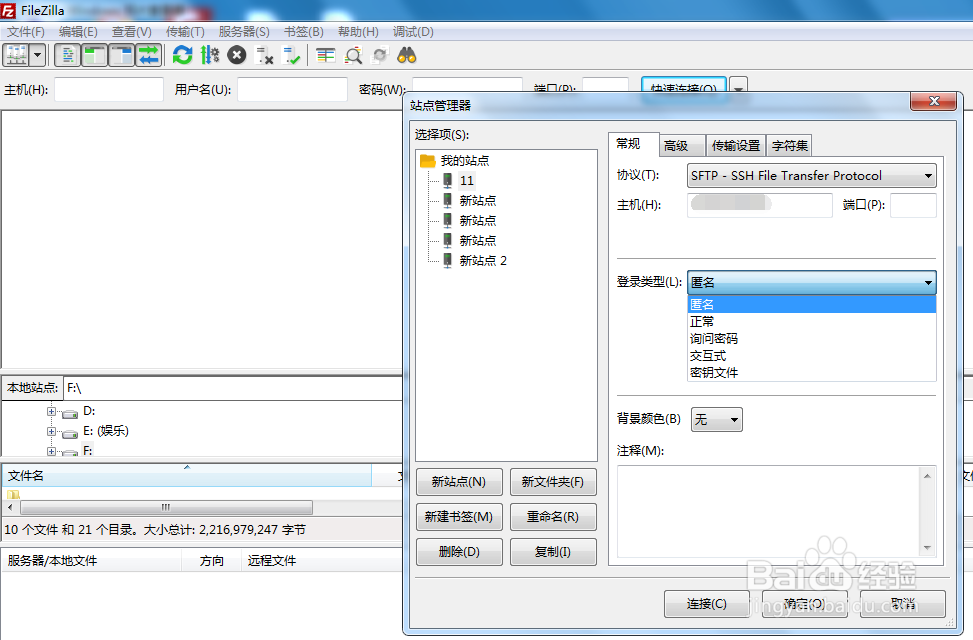This screenshot has height=640, width=973.
Task: Toggle the local directory tree icon
Action: click(94, 55)
